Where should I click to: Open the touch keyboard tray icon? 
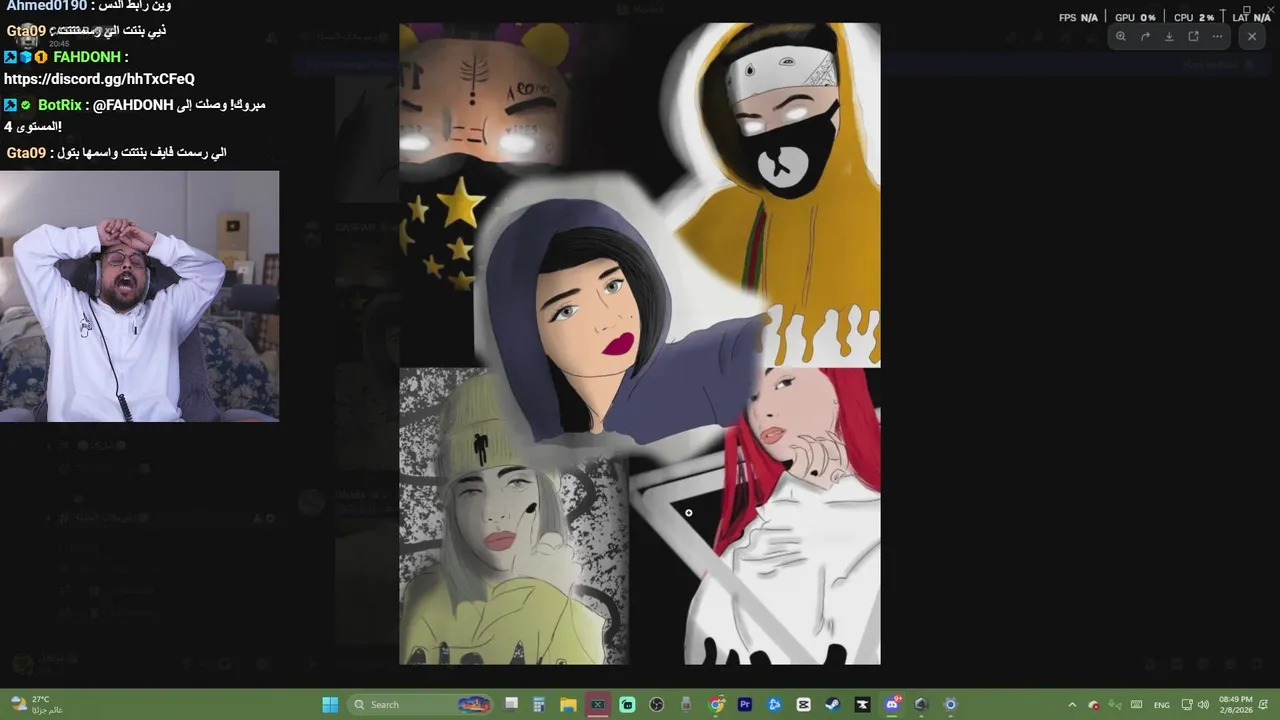tap(1136, 705)
